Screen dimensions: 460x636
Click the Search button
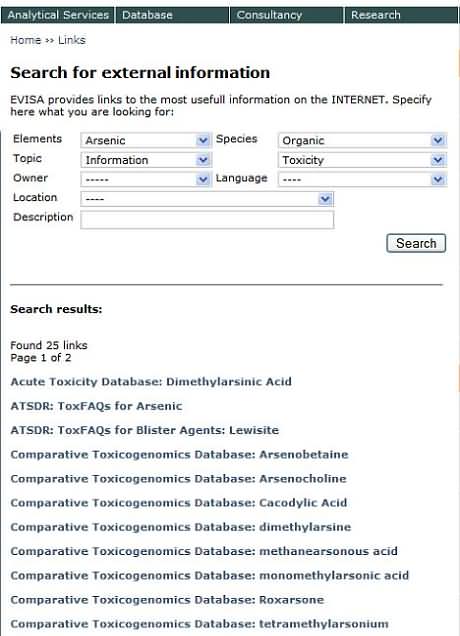pos(416,243)
